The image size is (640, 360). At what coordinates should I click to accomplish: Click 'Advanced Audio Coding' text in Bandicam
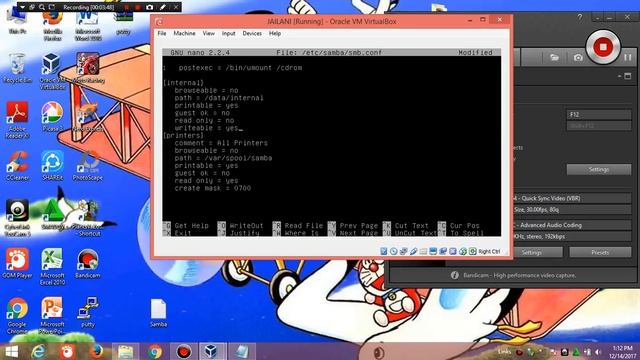pyautogui.click(x=551, y=225)
